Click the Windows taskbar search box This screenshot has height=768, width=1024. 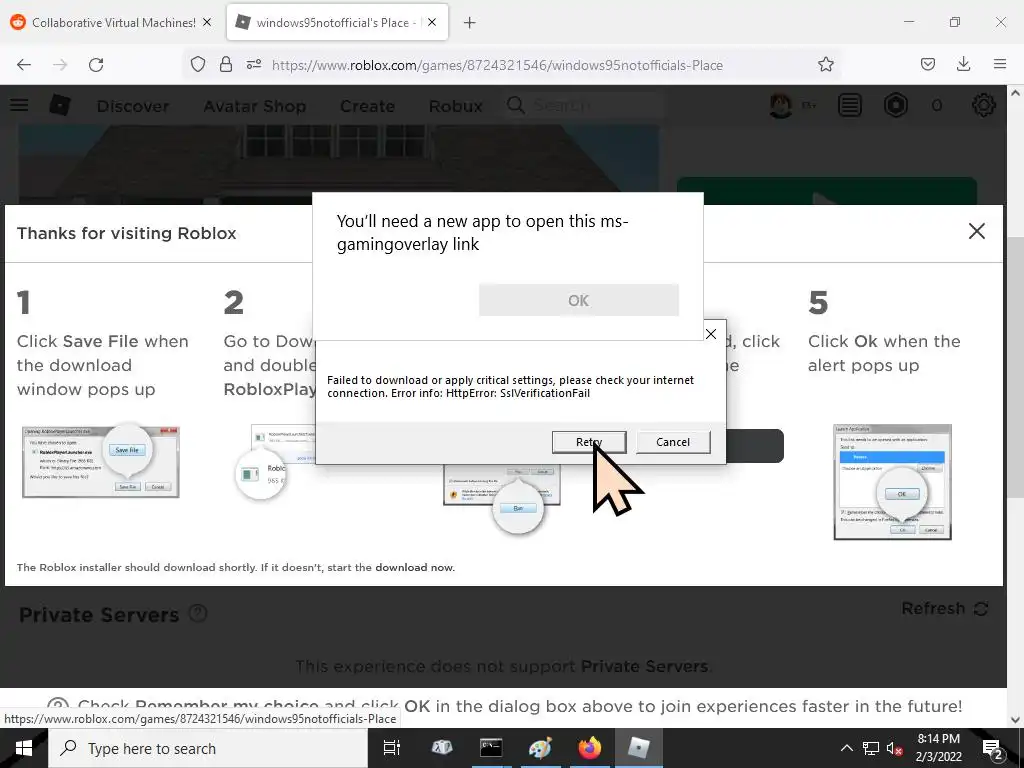tap(208, 748)
